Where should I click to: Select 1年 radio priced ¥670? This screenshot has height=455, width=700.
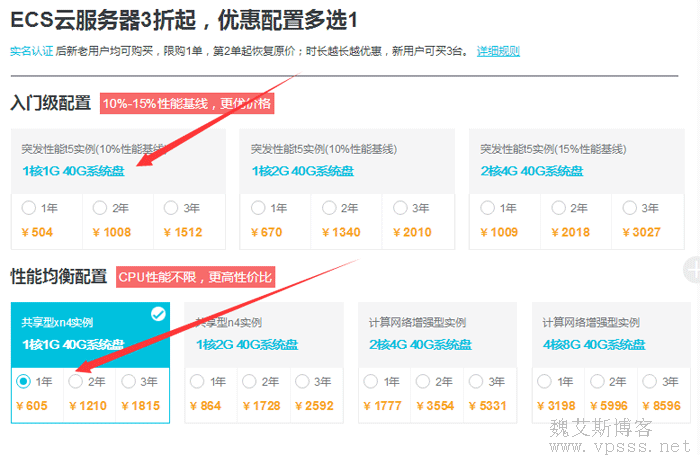259,208
